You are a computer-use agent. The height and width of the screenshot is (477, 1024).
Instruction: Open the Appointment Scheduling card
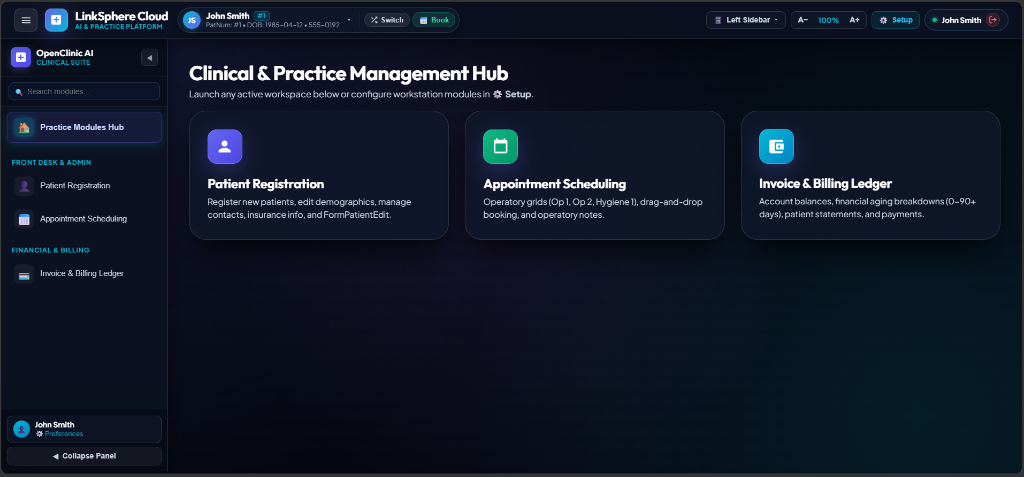[594, 175]
